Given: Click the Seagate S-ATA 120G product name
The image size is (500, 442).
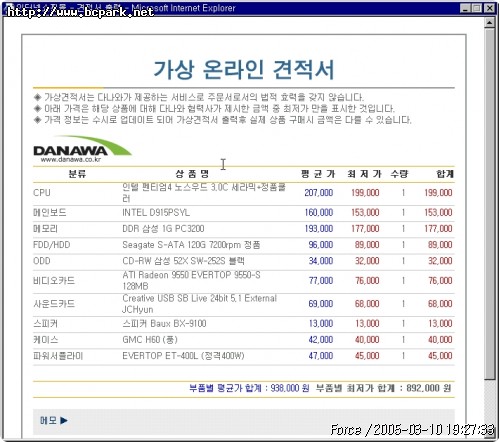Looking at the screenshot, I should (191, 245).
